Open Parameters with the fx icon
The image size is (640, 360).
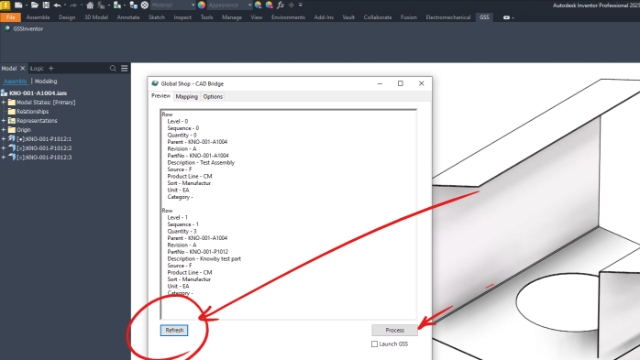pos(280,5)
